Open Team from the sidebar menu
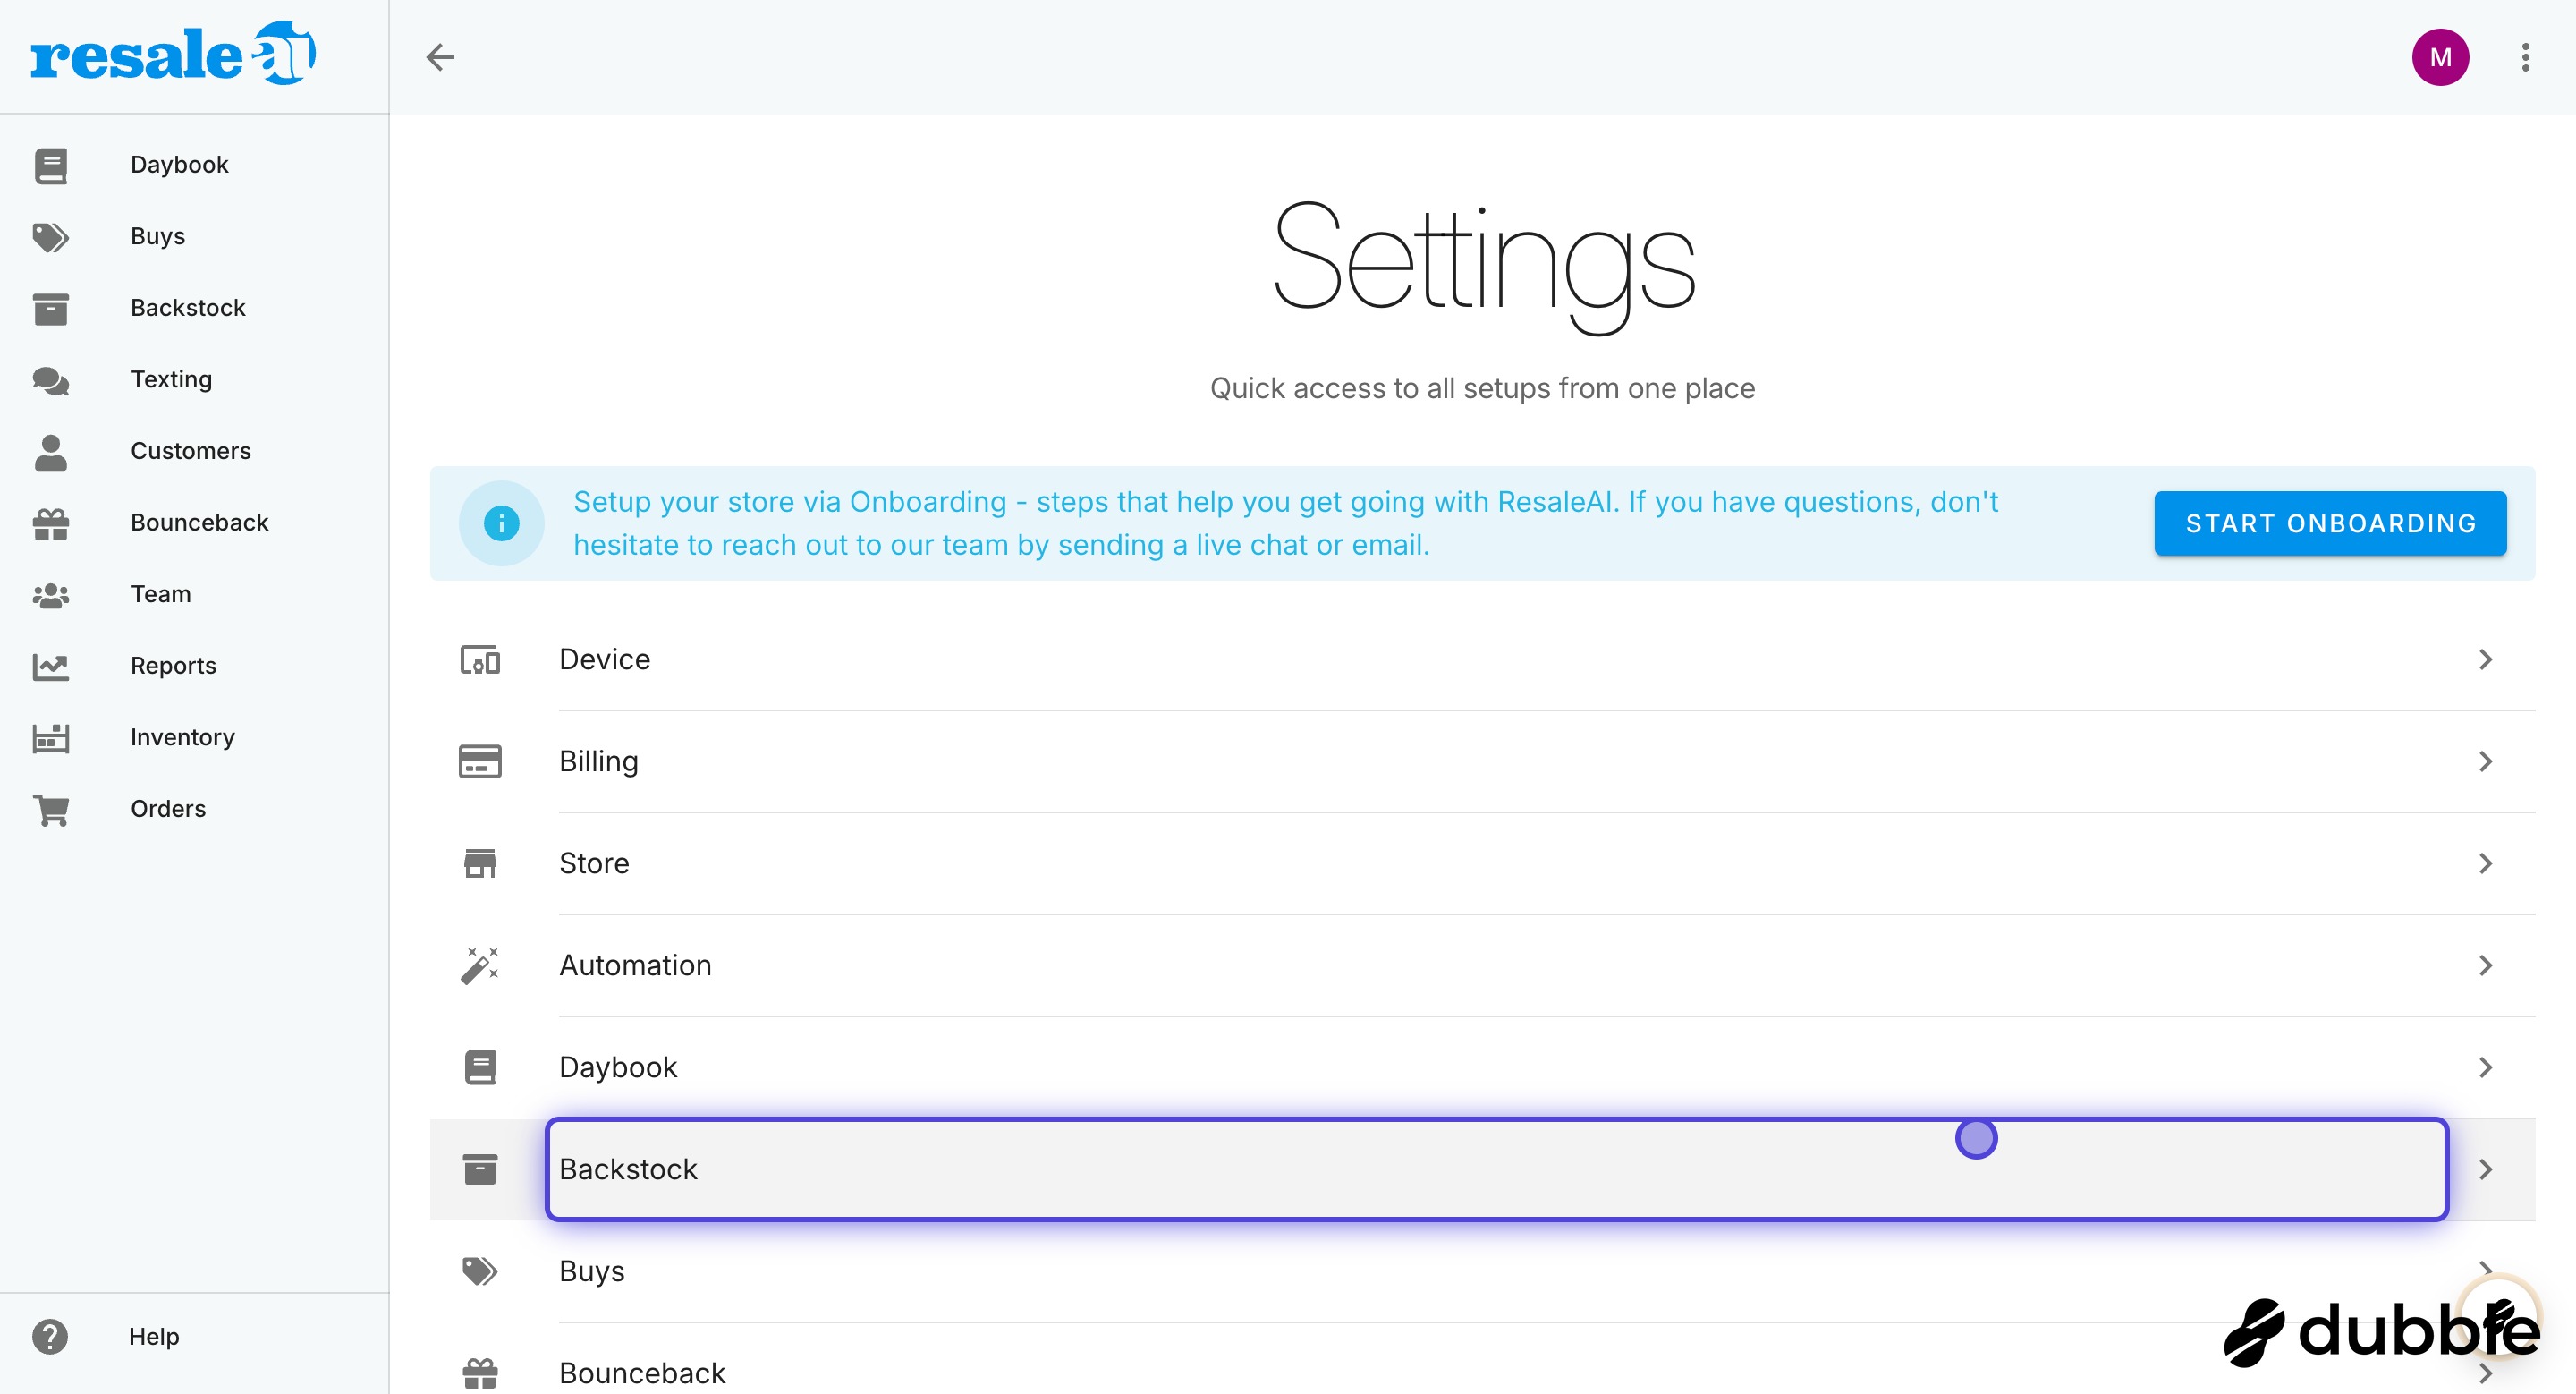2576x1394 pixels. (160, 594)
